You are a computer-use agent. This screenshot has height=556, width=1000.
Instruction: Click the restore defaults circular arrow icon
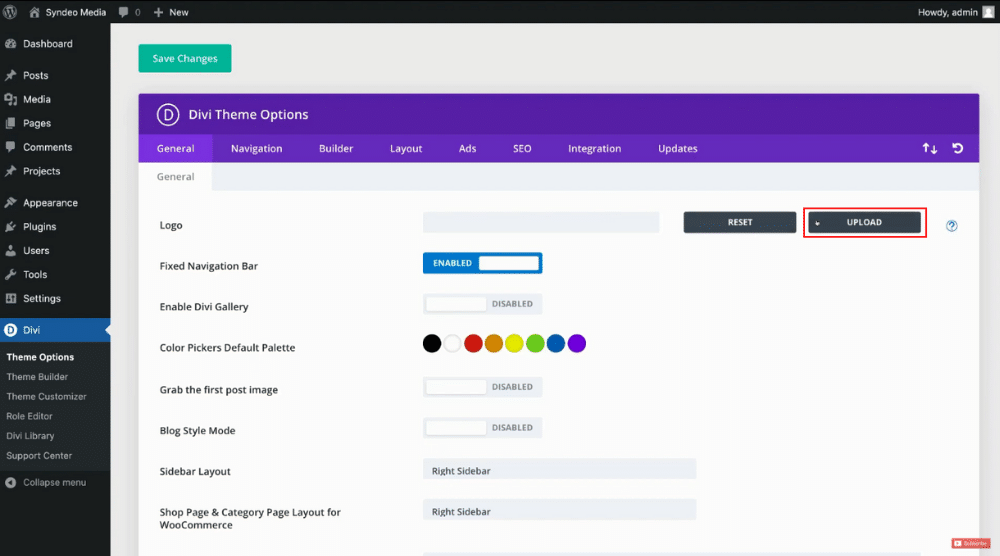coord(957,148)
